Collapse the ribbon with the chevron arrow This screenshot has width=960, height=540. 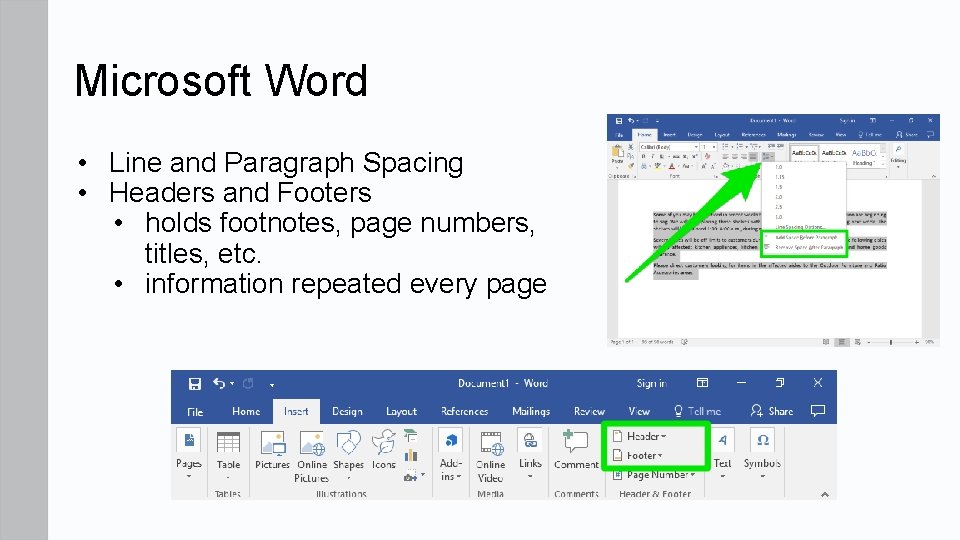click(x=825, y=494)
